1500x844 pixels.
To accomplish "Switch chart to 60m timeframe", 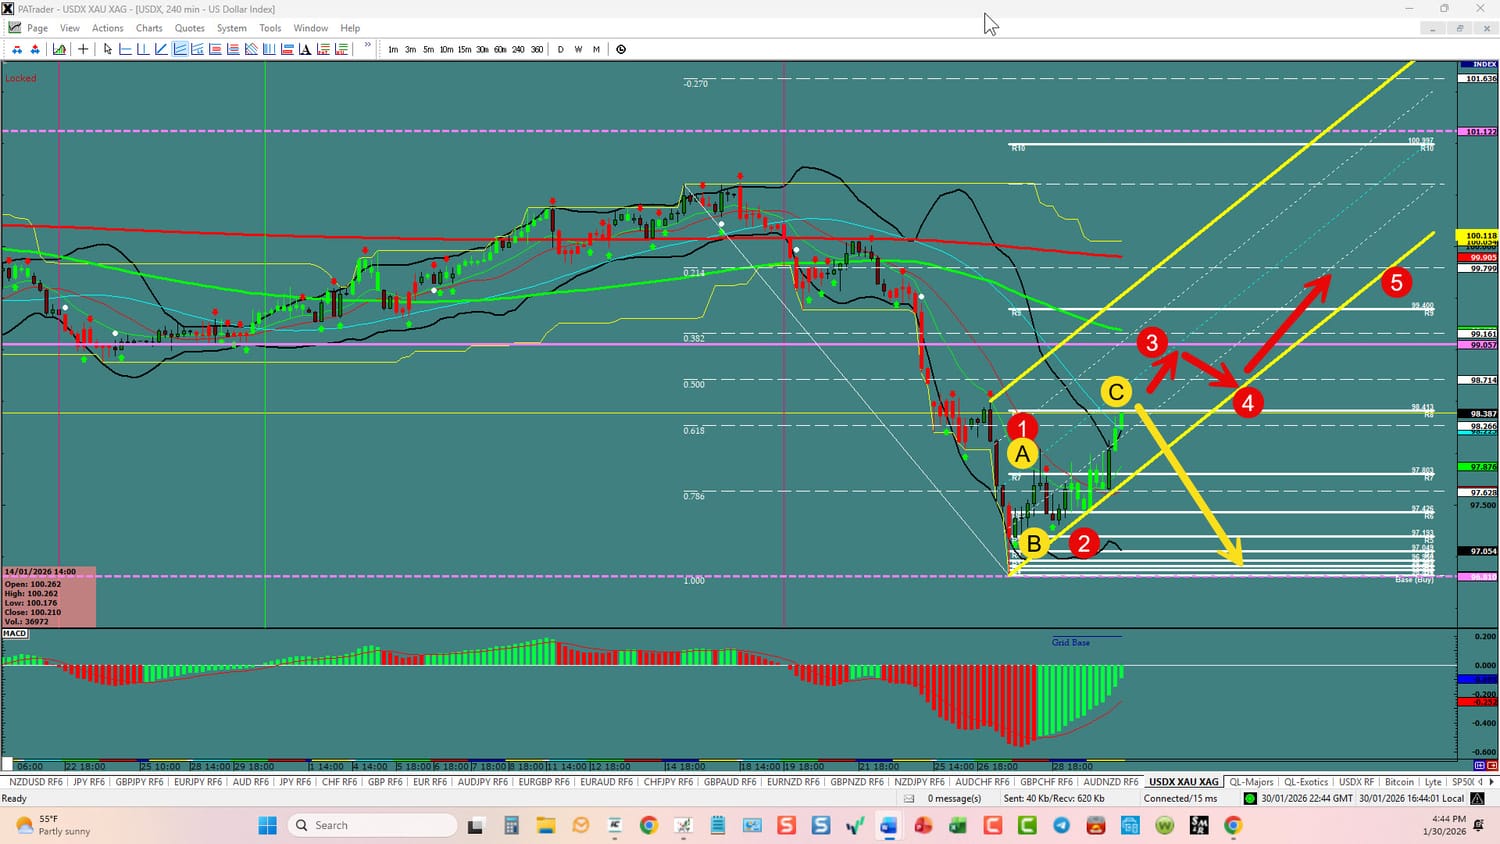I will click(501, 49).
